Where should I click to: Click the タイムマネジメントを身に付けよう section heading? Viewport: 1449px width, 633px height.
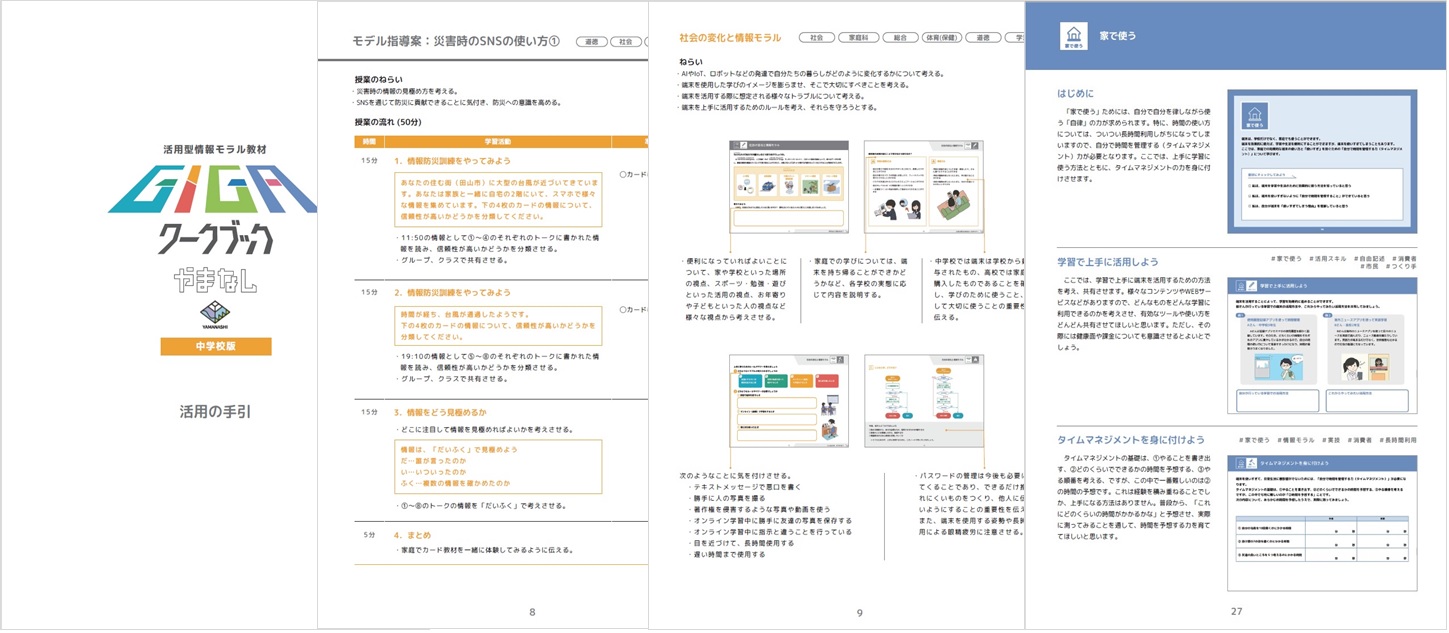coord(1132,439)
